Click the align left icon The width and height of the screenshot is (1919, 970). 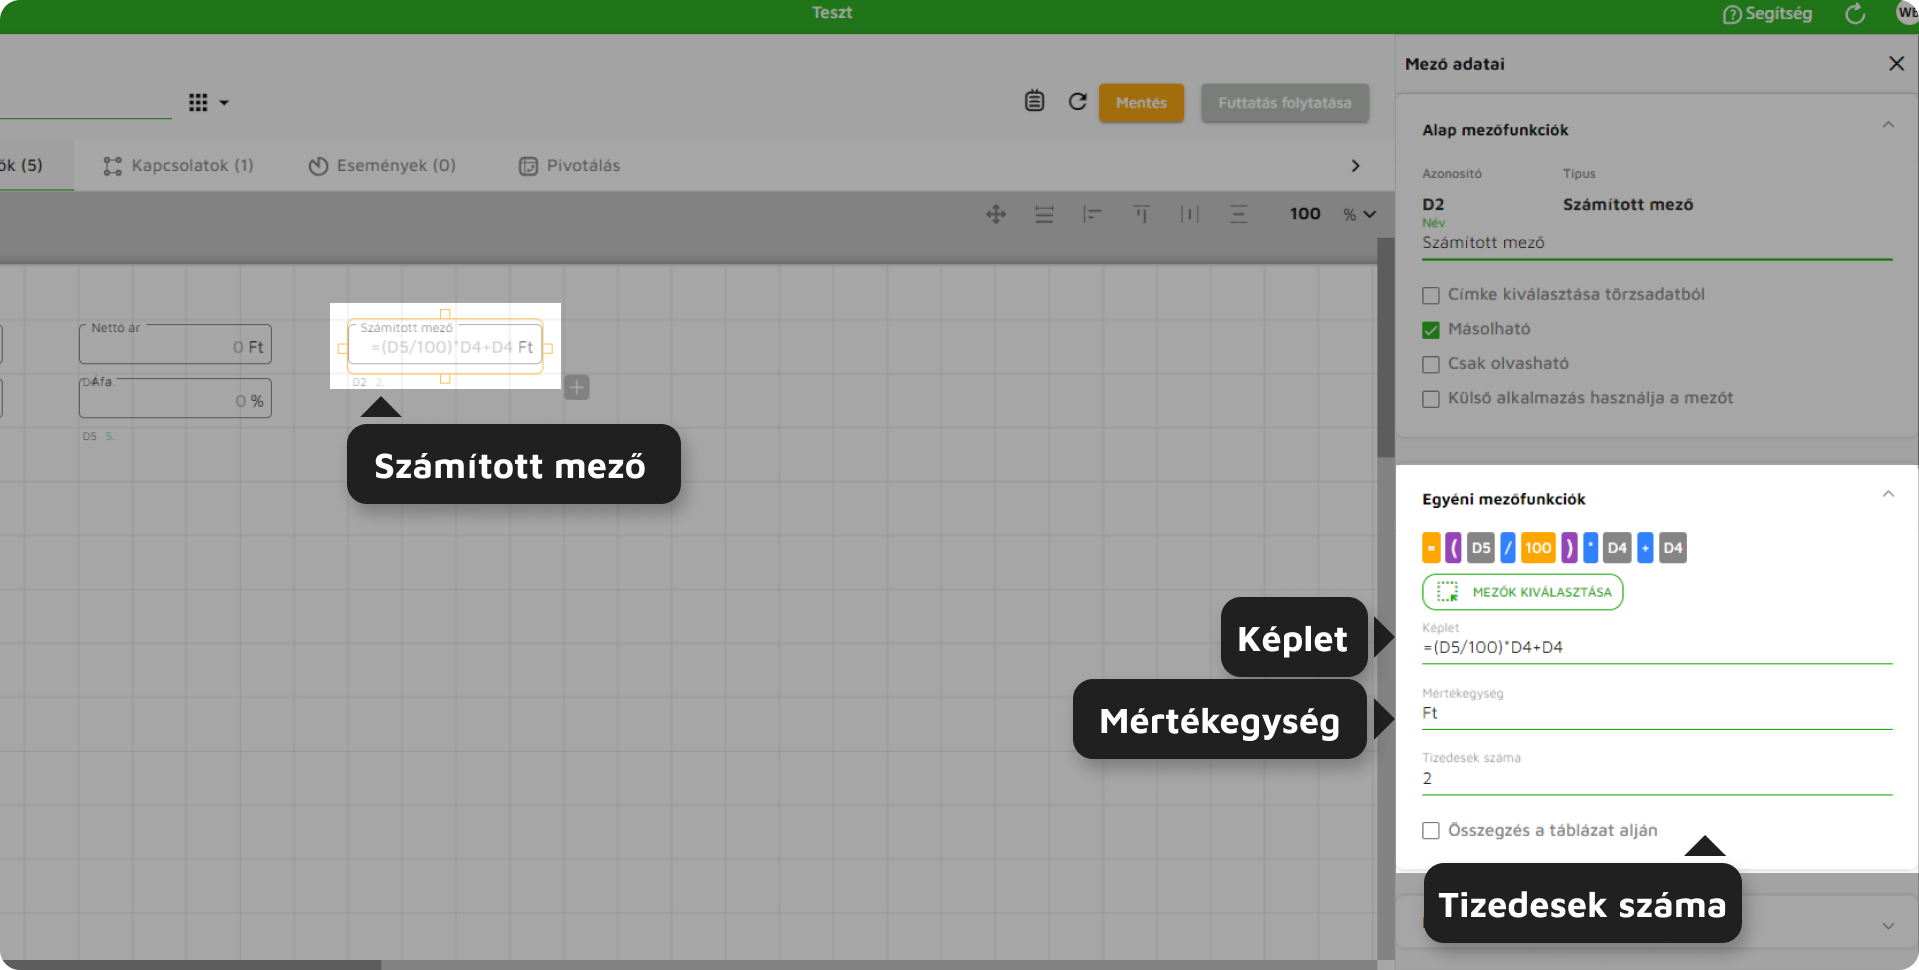1092,214
